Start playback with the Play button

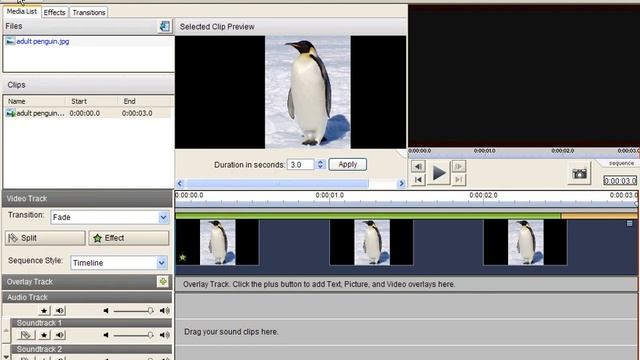pos(439,173)
